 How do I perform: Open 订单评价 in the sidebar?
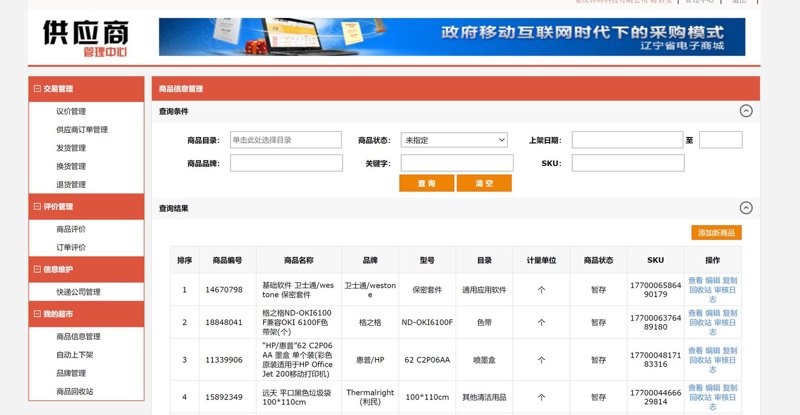[x=71, y=248]
